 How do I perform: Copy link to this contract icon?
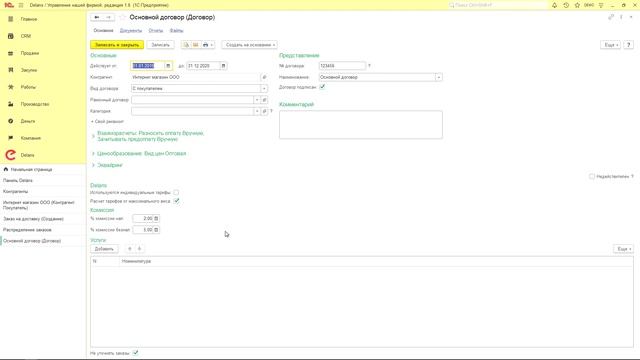click(611, 17)
